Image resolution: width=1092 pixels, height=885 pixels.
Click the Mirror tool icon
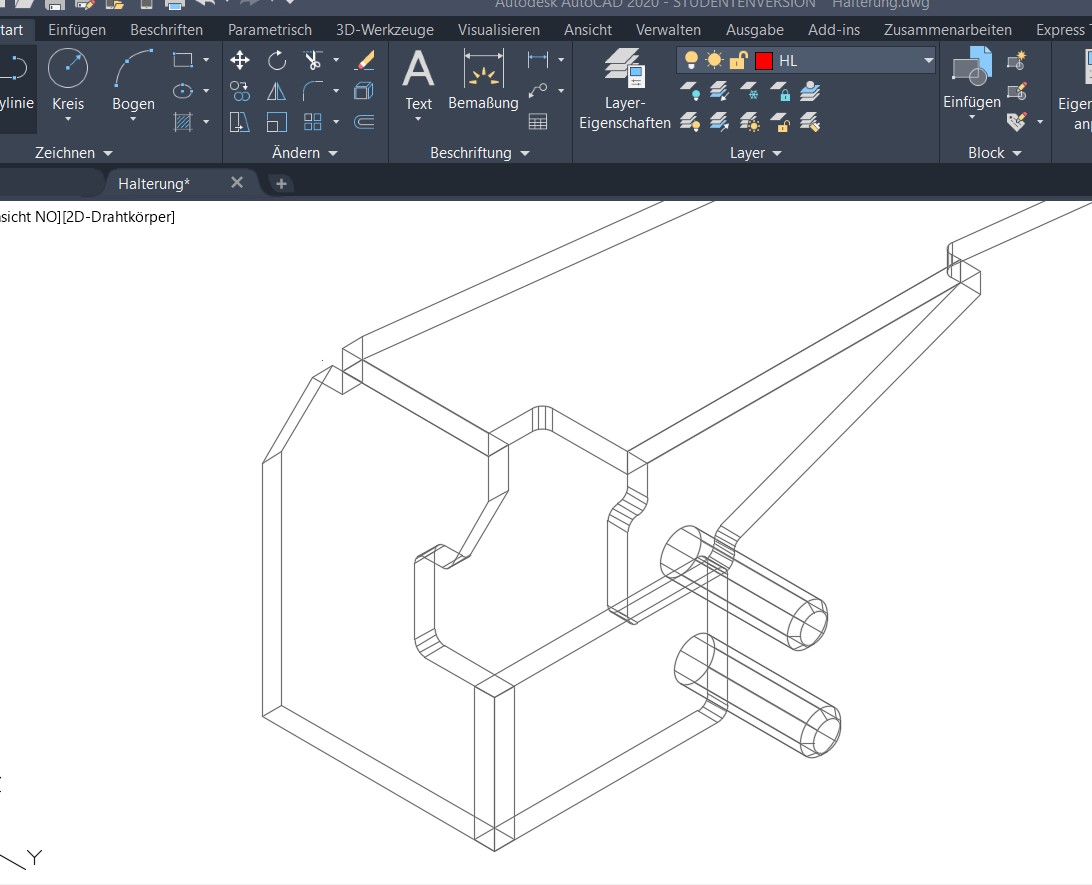[277, 92]
